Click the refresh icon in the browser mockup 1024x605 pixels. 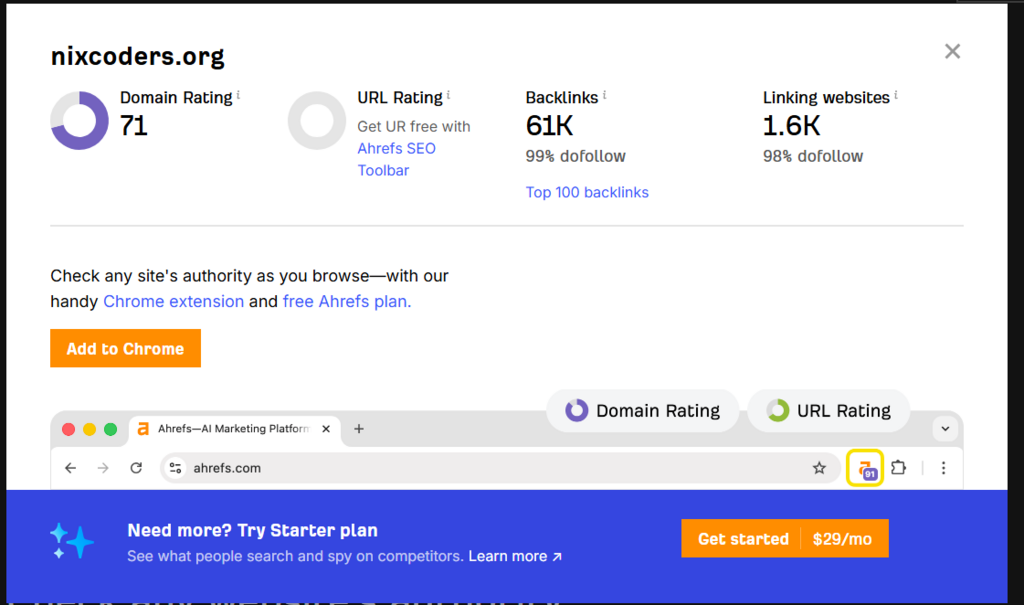pyautogui.click(x=136, y=467)
